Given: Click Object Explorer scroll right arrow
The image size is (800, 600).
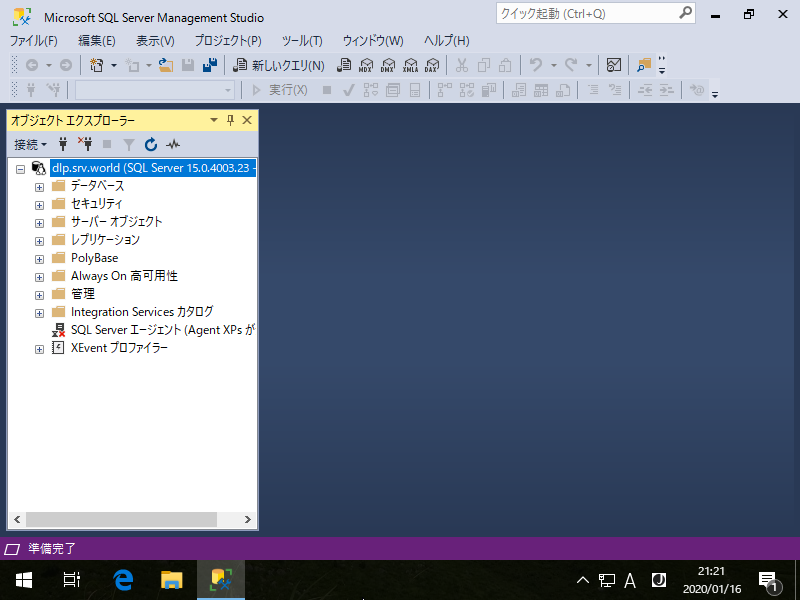Looking at the screenshot, I should tap(247, 519).
